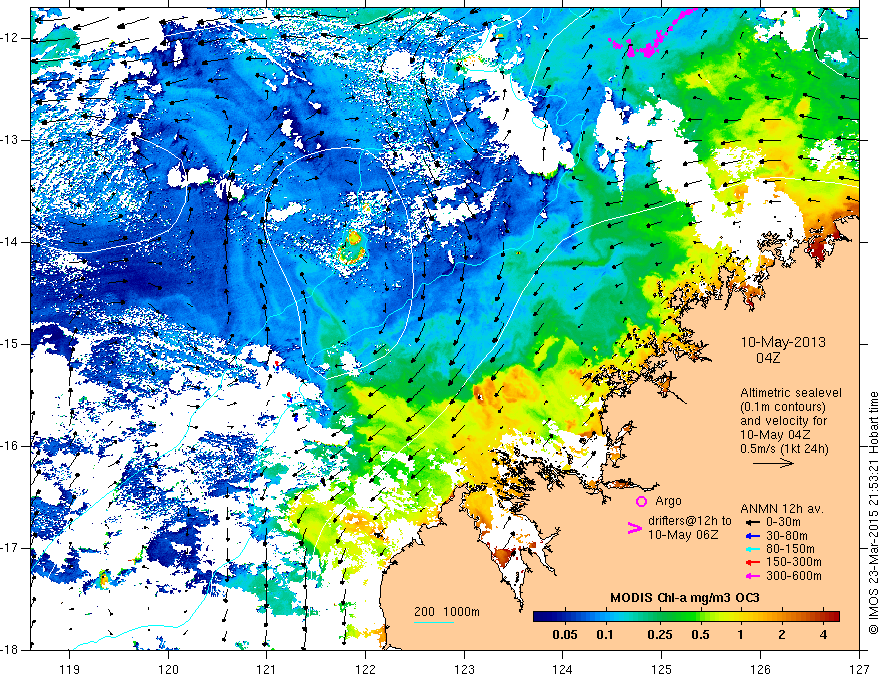880x680 pixels.
Task: Click the '123' longitude axis label
Action: (464, 669)
